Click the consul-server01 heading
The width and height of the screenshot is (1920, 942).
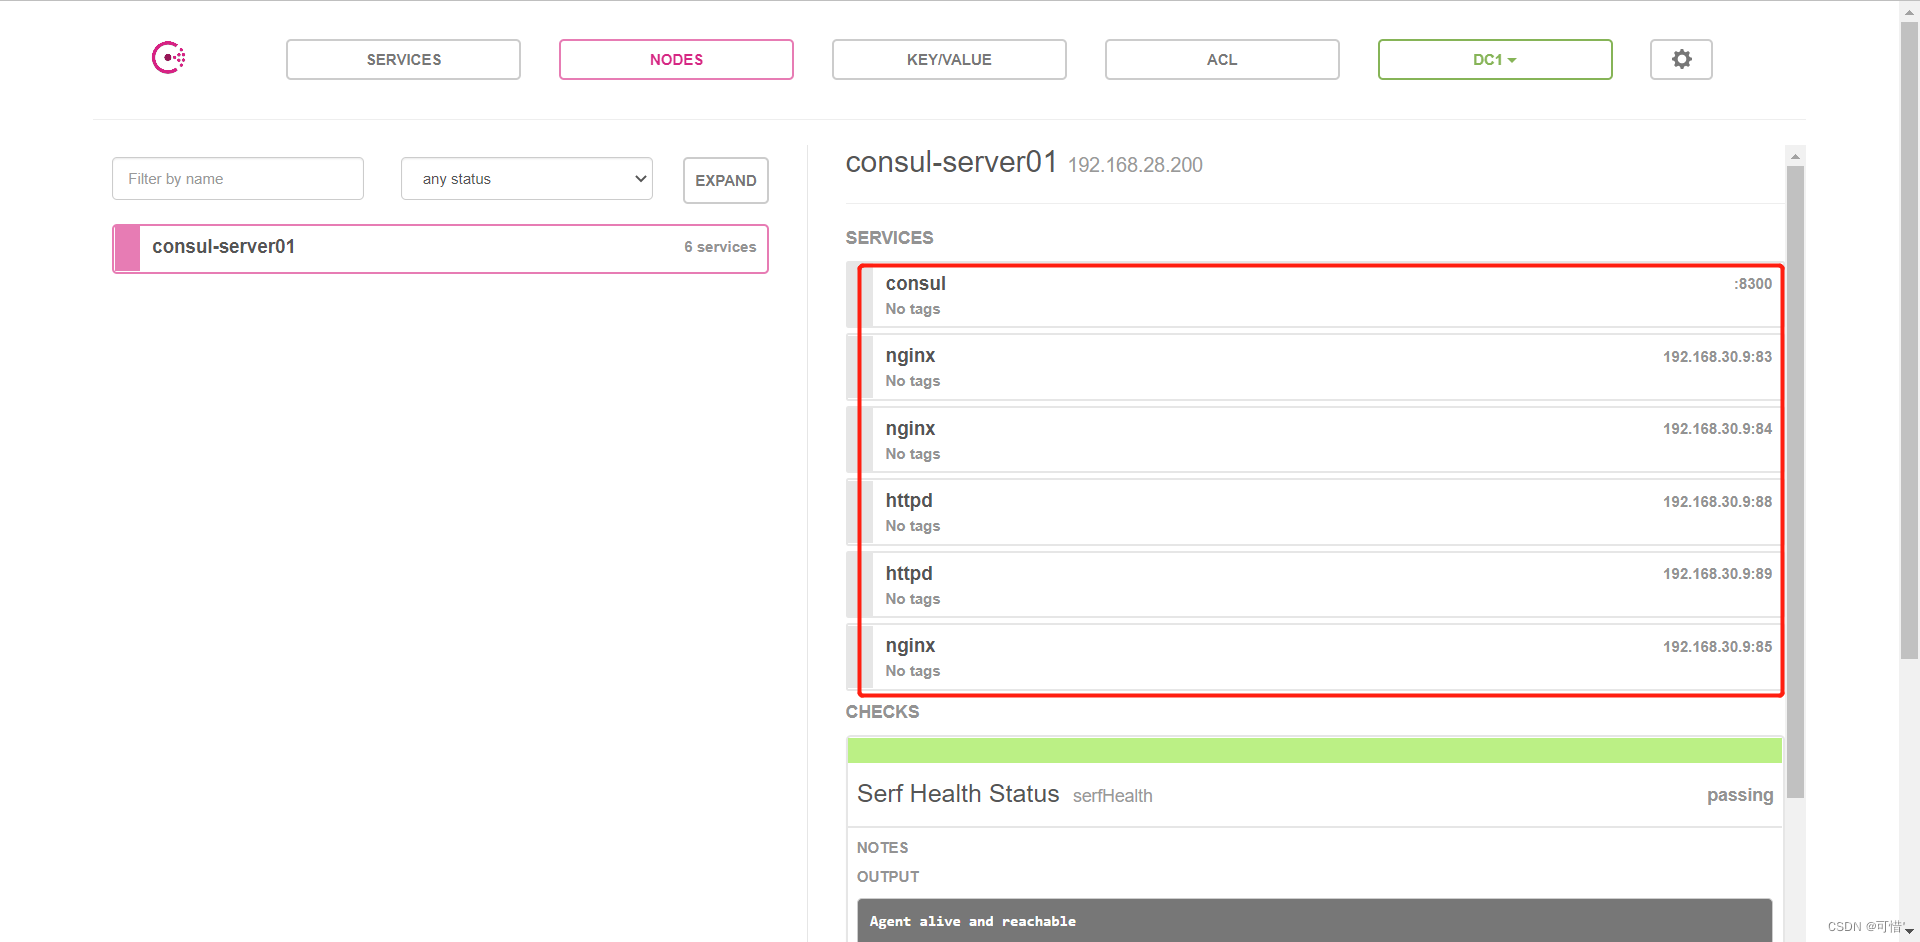pyautogui.click(x=951, y=162)
